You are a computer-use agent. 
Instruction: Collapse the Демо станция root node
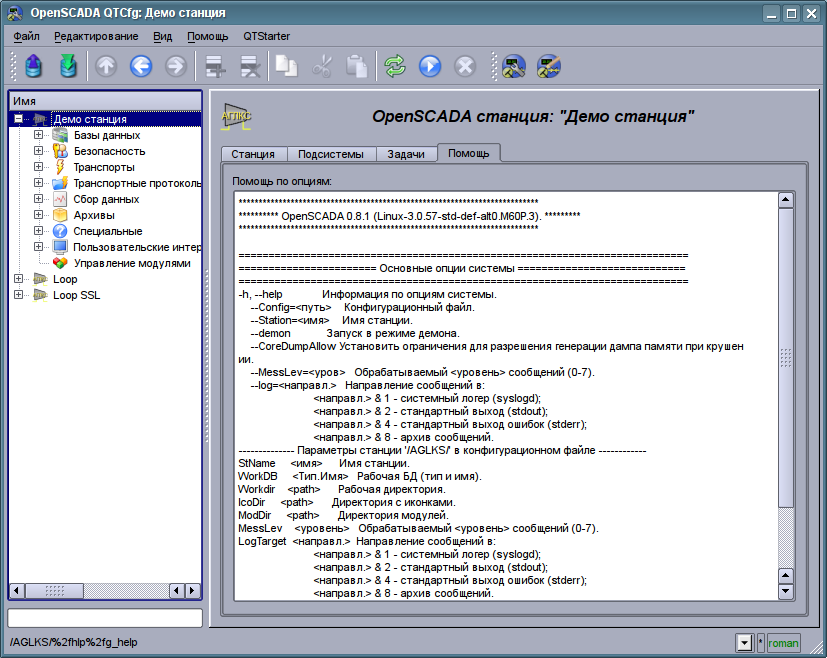coord(18,119)
